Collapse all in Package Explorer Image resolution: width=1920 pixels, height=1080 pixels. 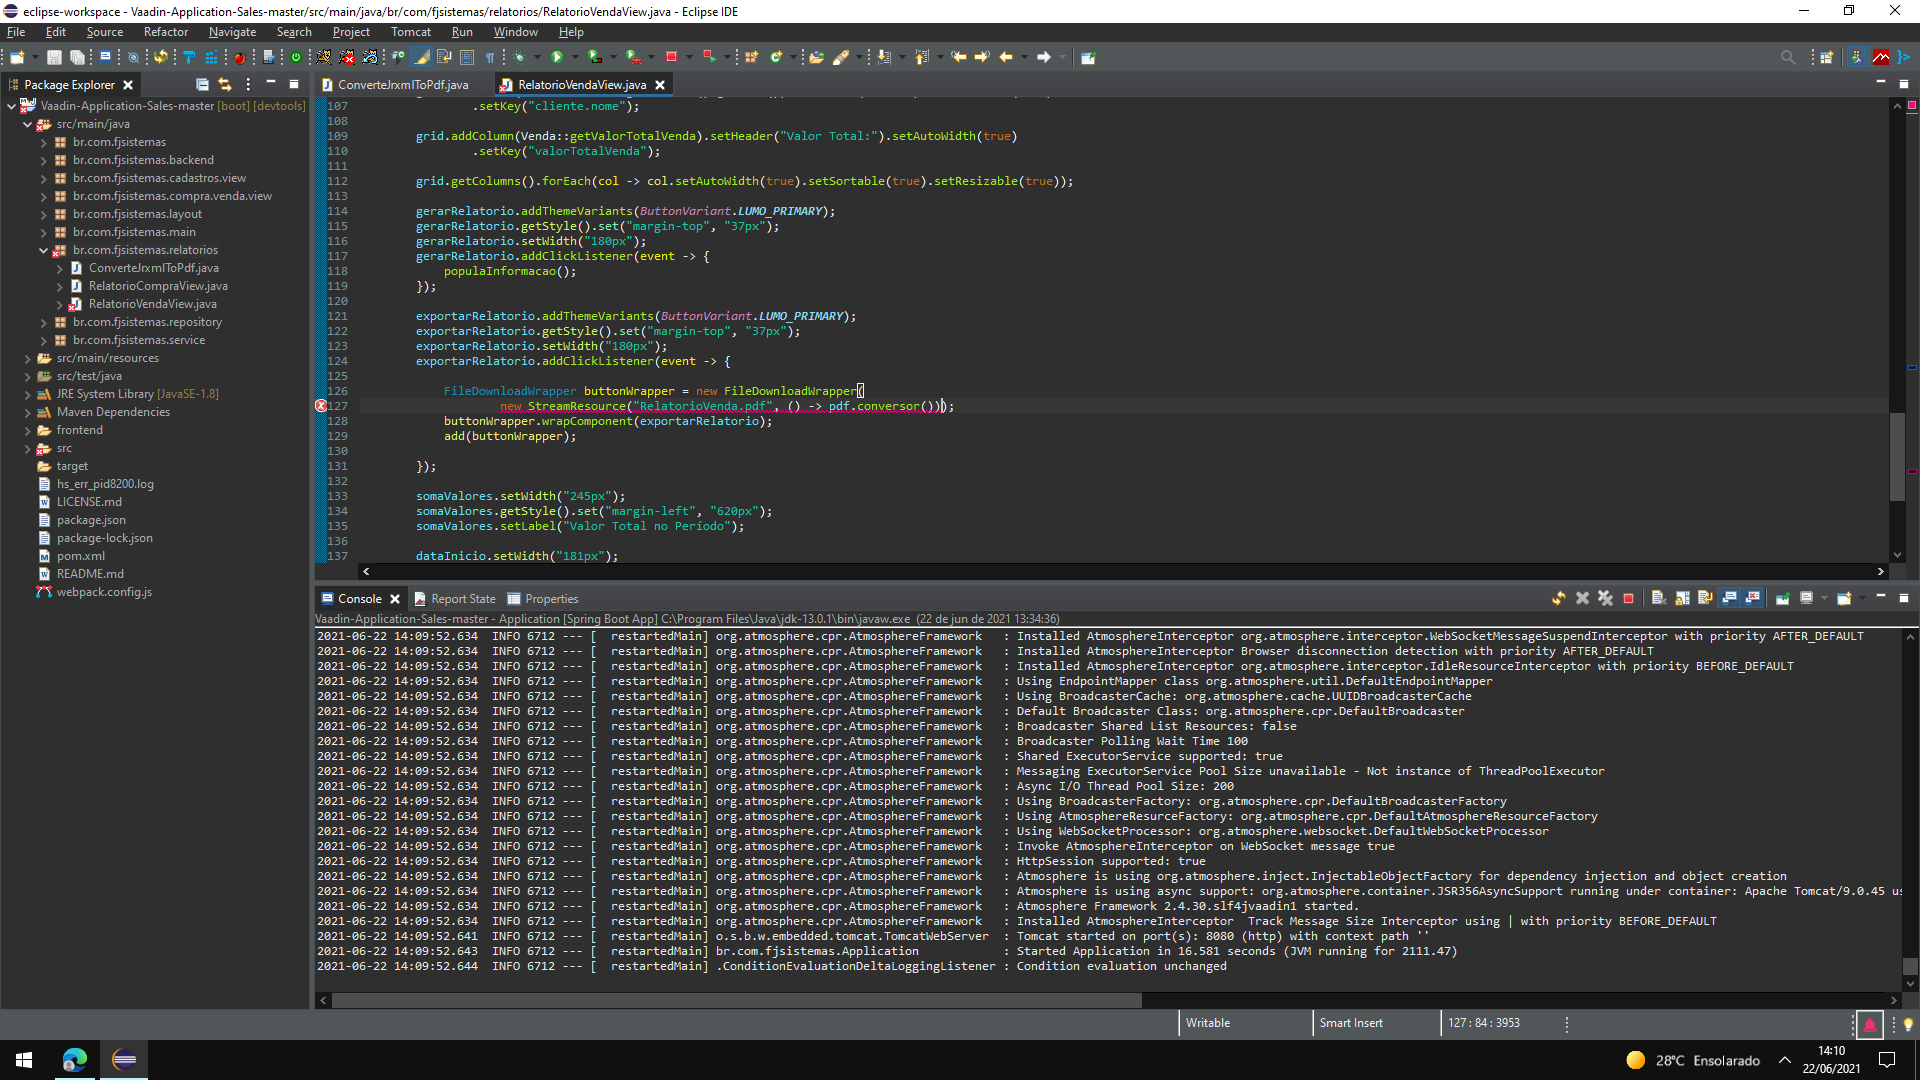(x=202, y=84)
